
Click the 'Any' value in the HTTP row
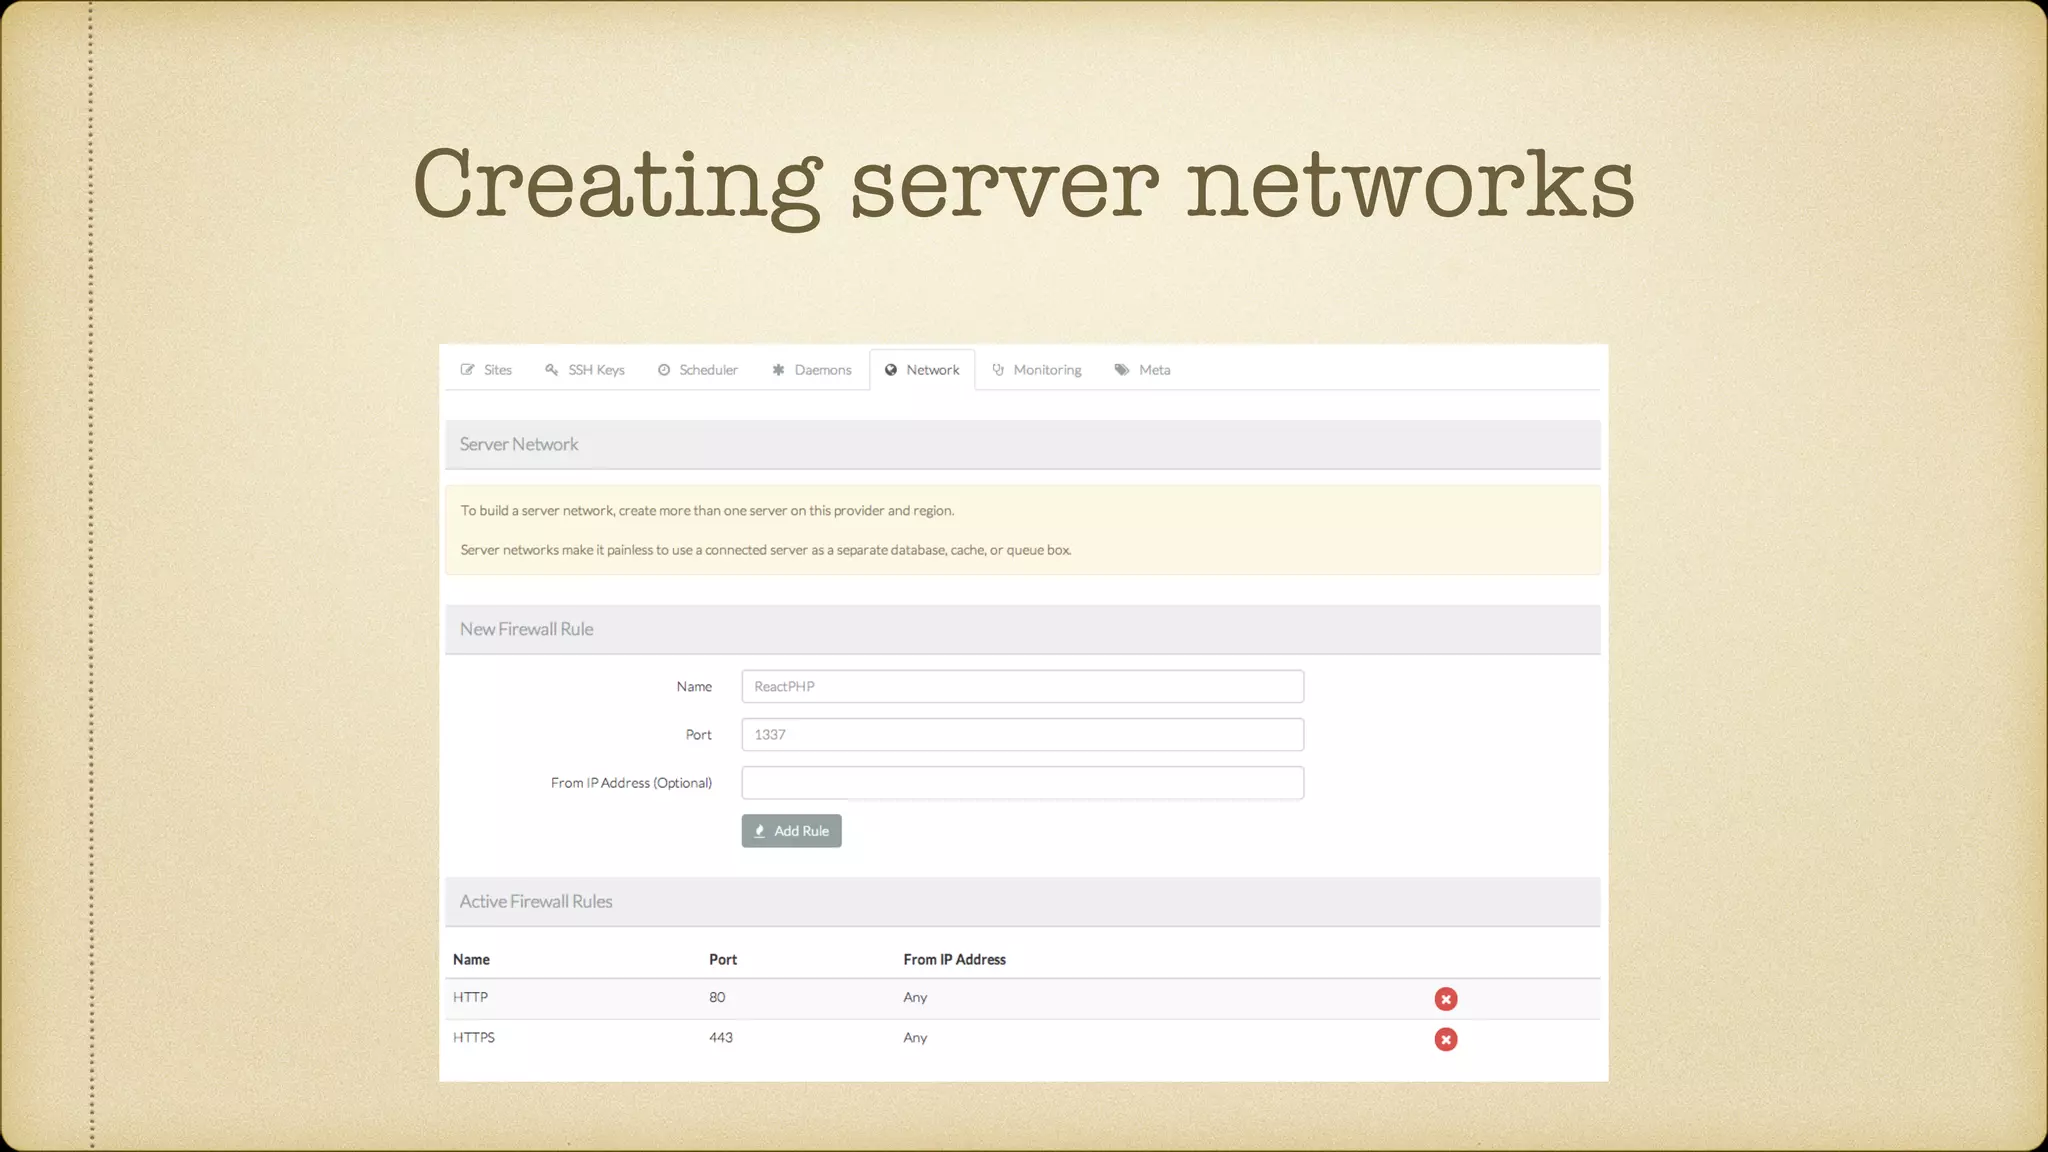(x=915, y=998)
